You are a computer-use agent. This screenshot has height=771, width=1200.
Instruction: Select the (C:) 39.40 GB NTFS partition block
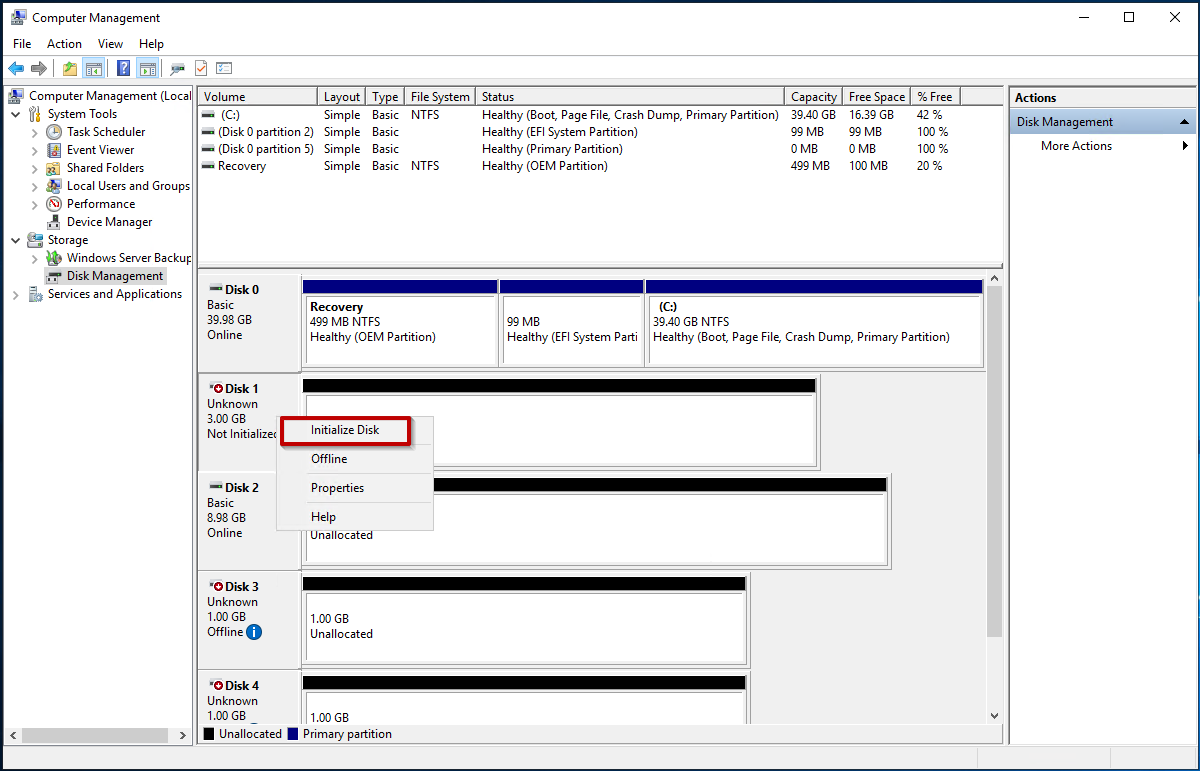(814, 323)
